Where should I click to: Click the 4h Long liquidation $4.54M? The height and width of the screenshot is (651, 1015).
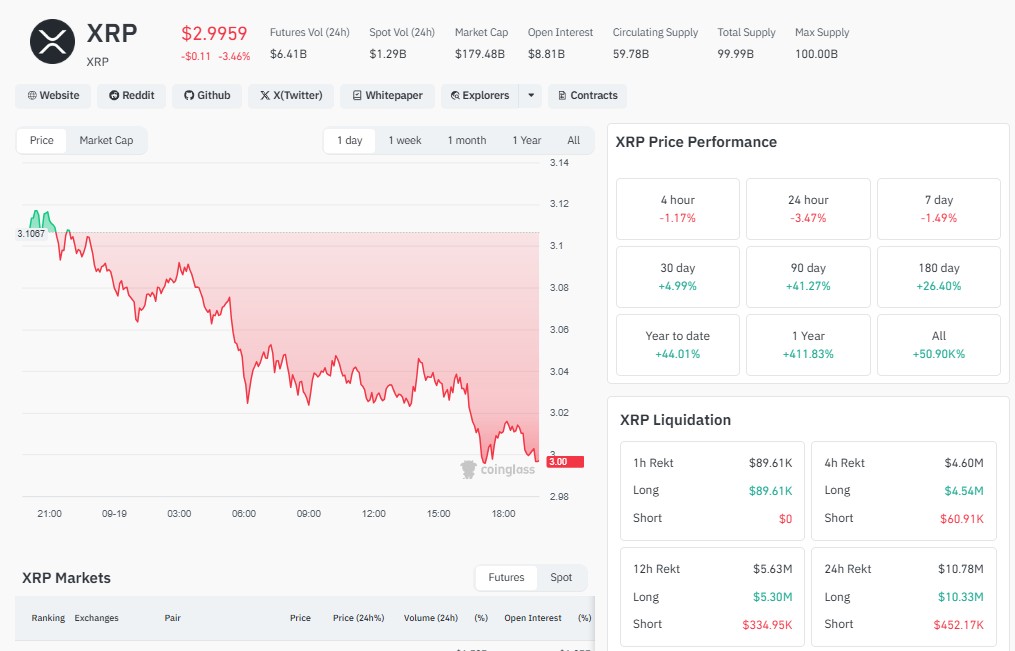tap(964, 491)
